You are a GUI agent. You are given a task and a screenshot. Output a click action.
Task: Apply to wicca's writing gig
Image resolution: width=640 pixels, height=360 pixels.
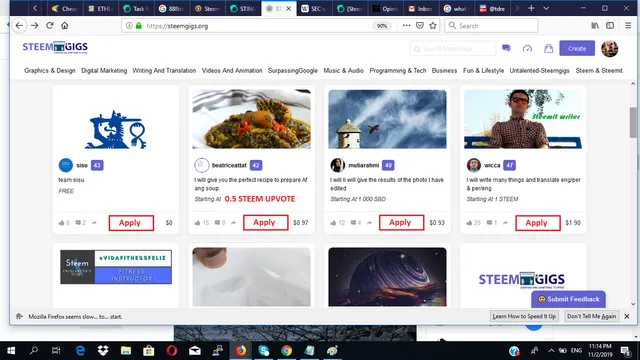coord(538,223)
